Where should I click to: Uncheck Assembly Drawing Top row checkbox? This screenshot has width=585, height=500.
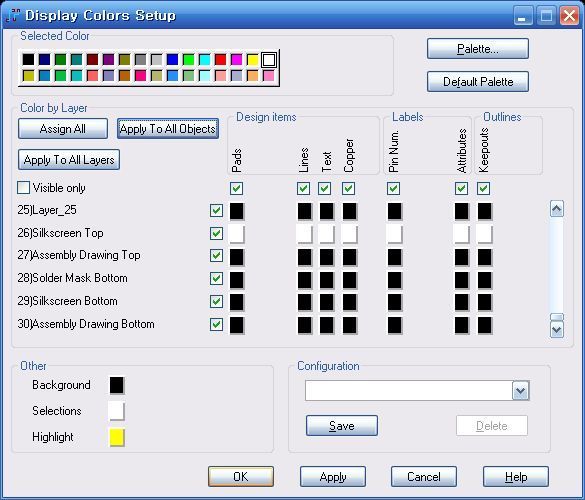pyautogui.click(x=216, y=256)
